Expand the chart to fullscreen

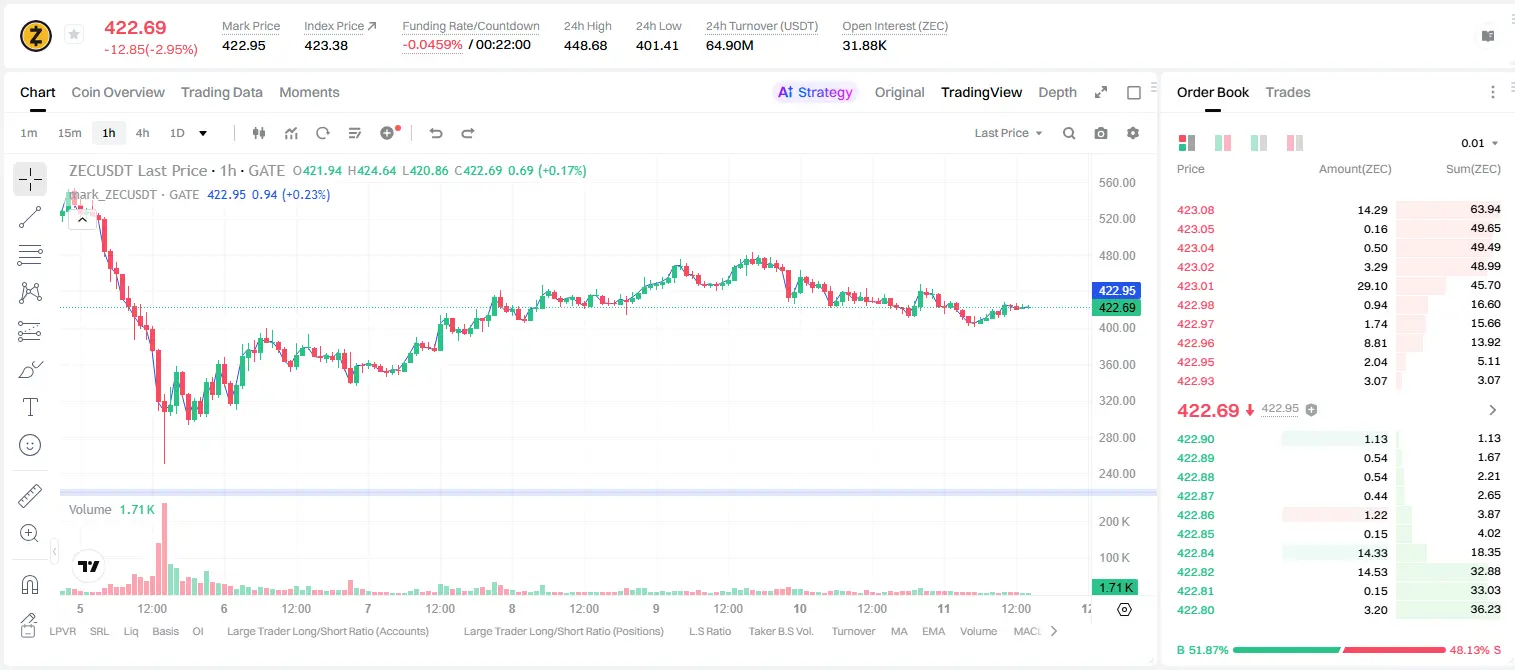(x=1101, y=92)
